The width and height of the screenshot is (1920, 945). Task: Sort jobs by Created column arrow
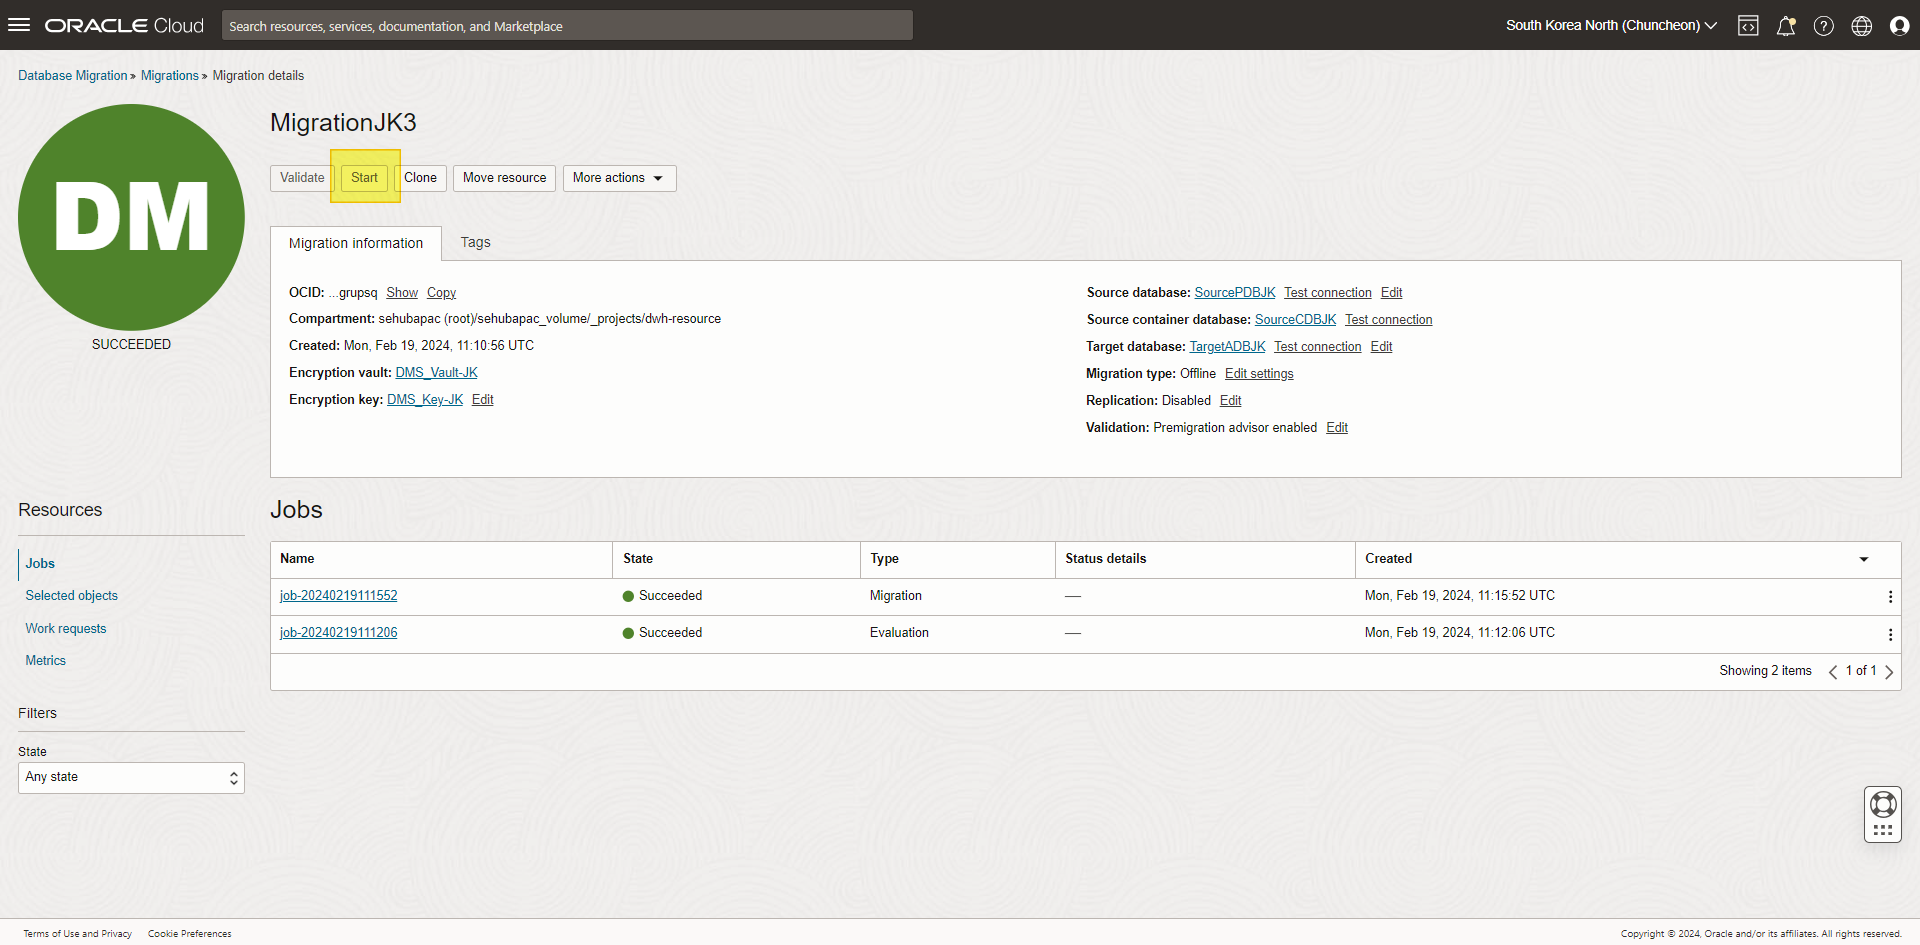pos(1864,559)
